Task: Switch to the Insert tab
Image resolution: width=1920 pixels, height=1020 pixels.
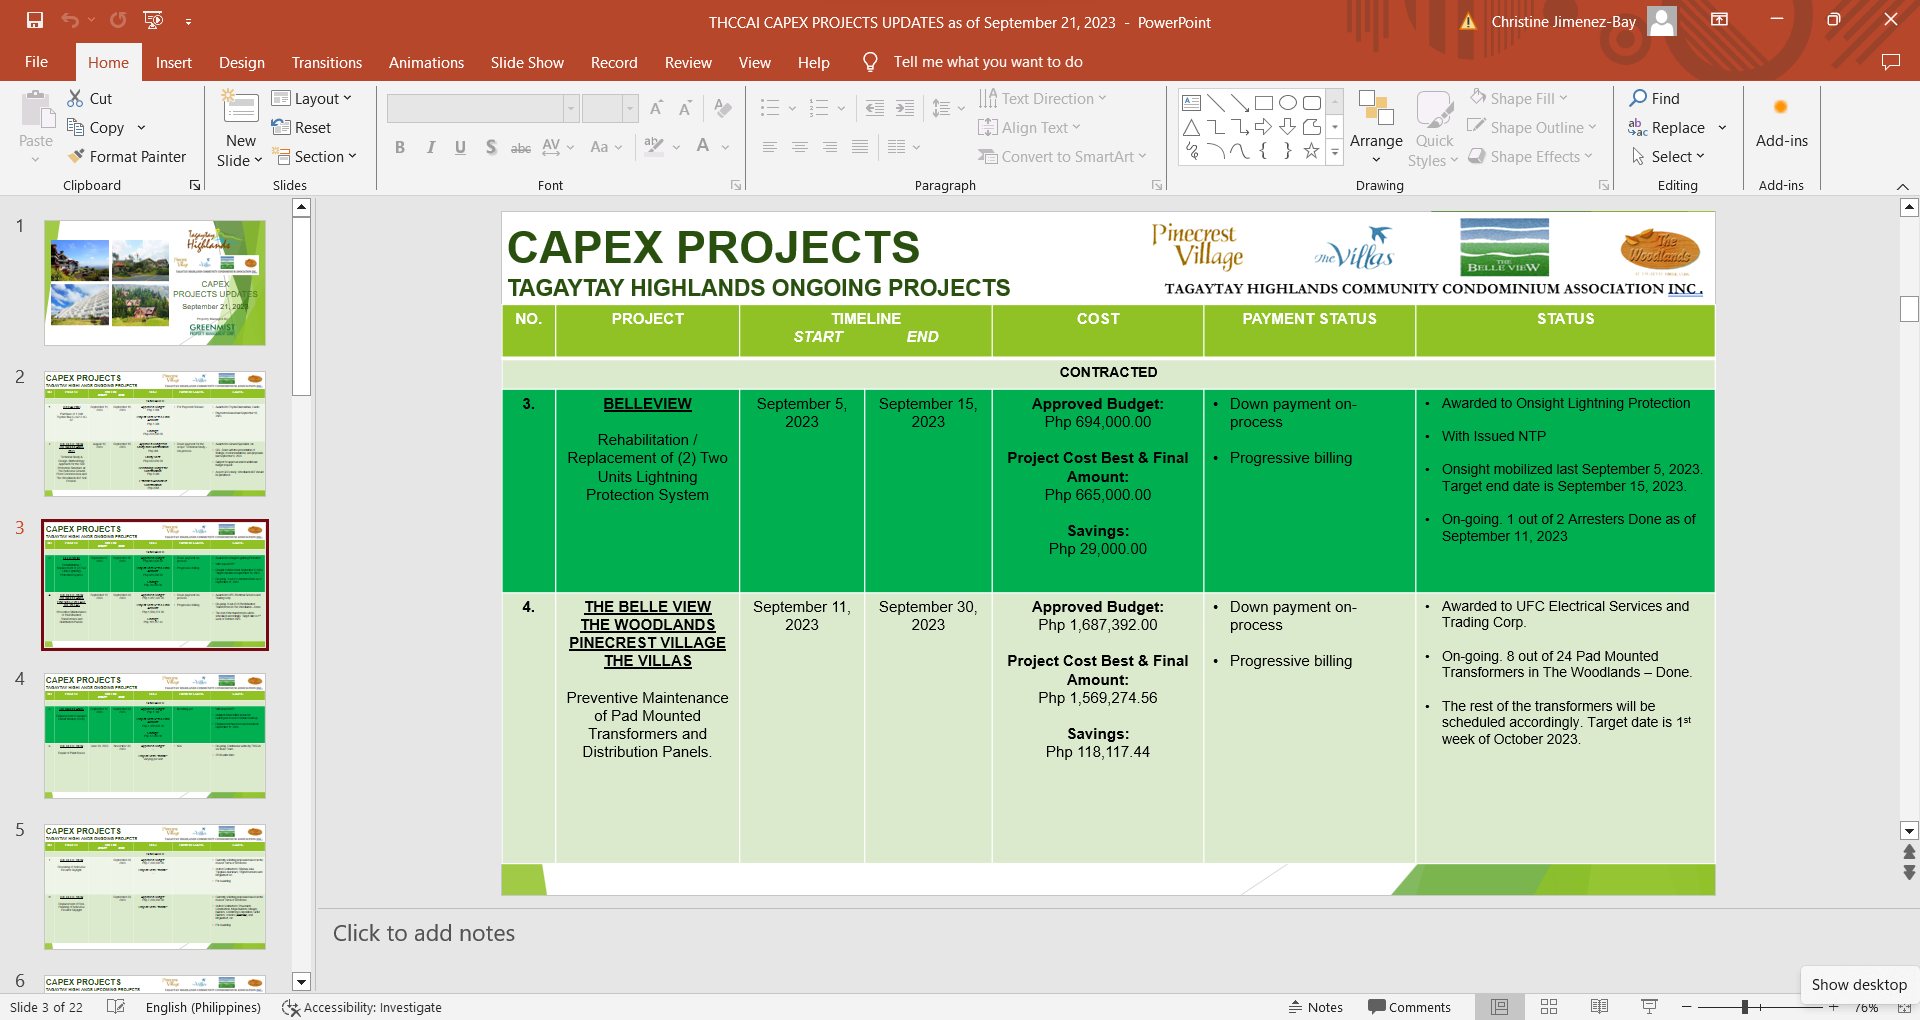Action: [x=174, y=62]
